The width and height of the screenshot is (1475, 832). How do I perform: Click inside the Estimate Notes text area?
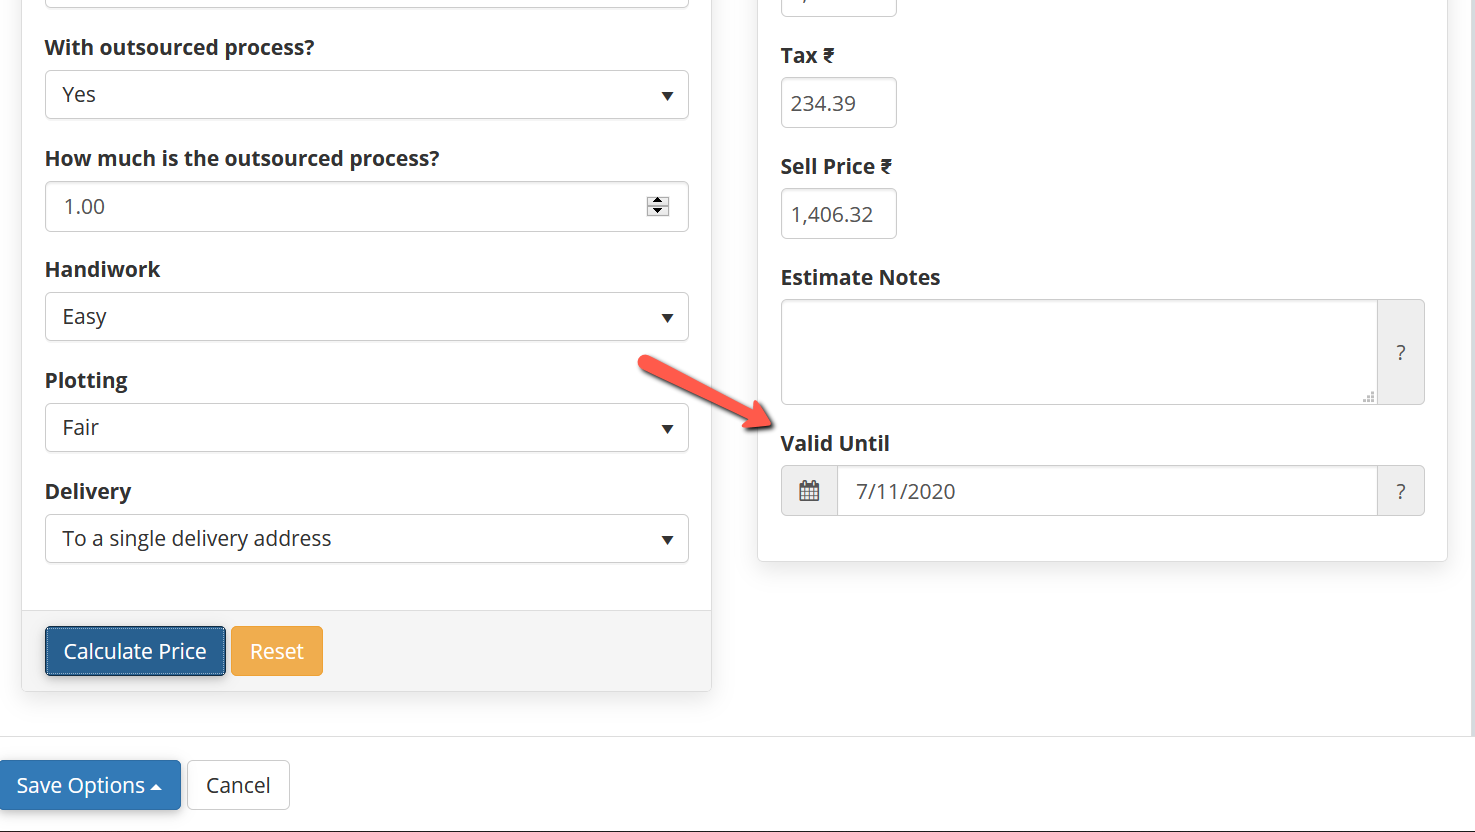click(1079, 352)
